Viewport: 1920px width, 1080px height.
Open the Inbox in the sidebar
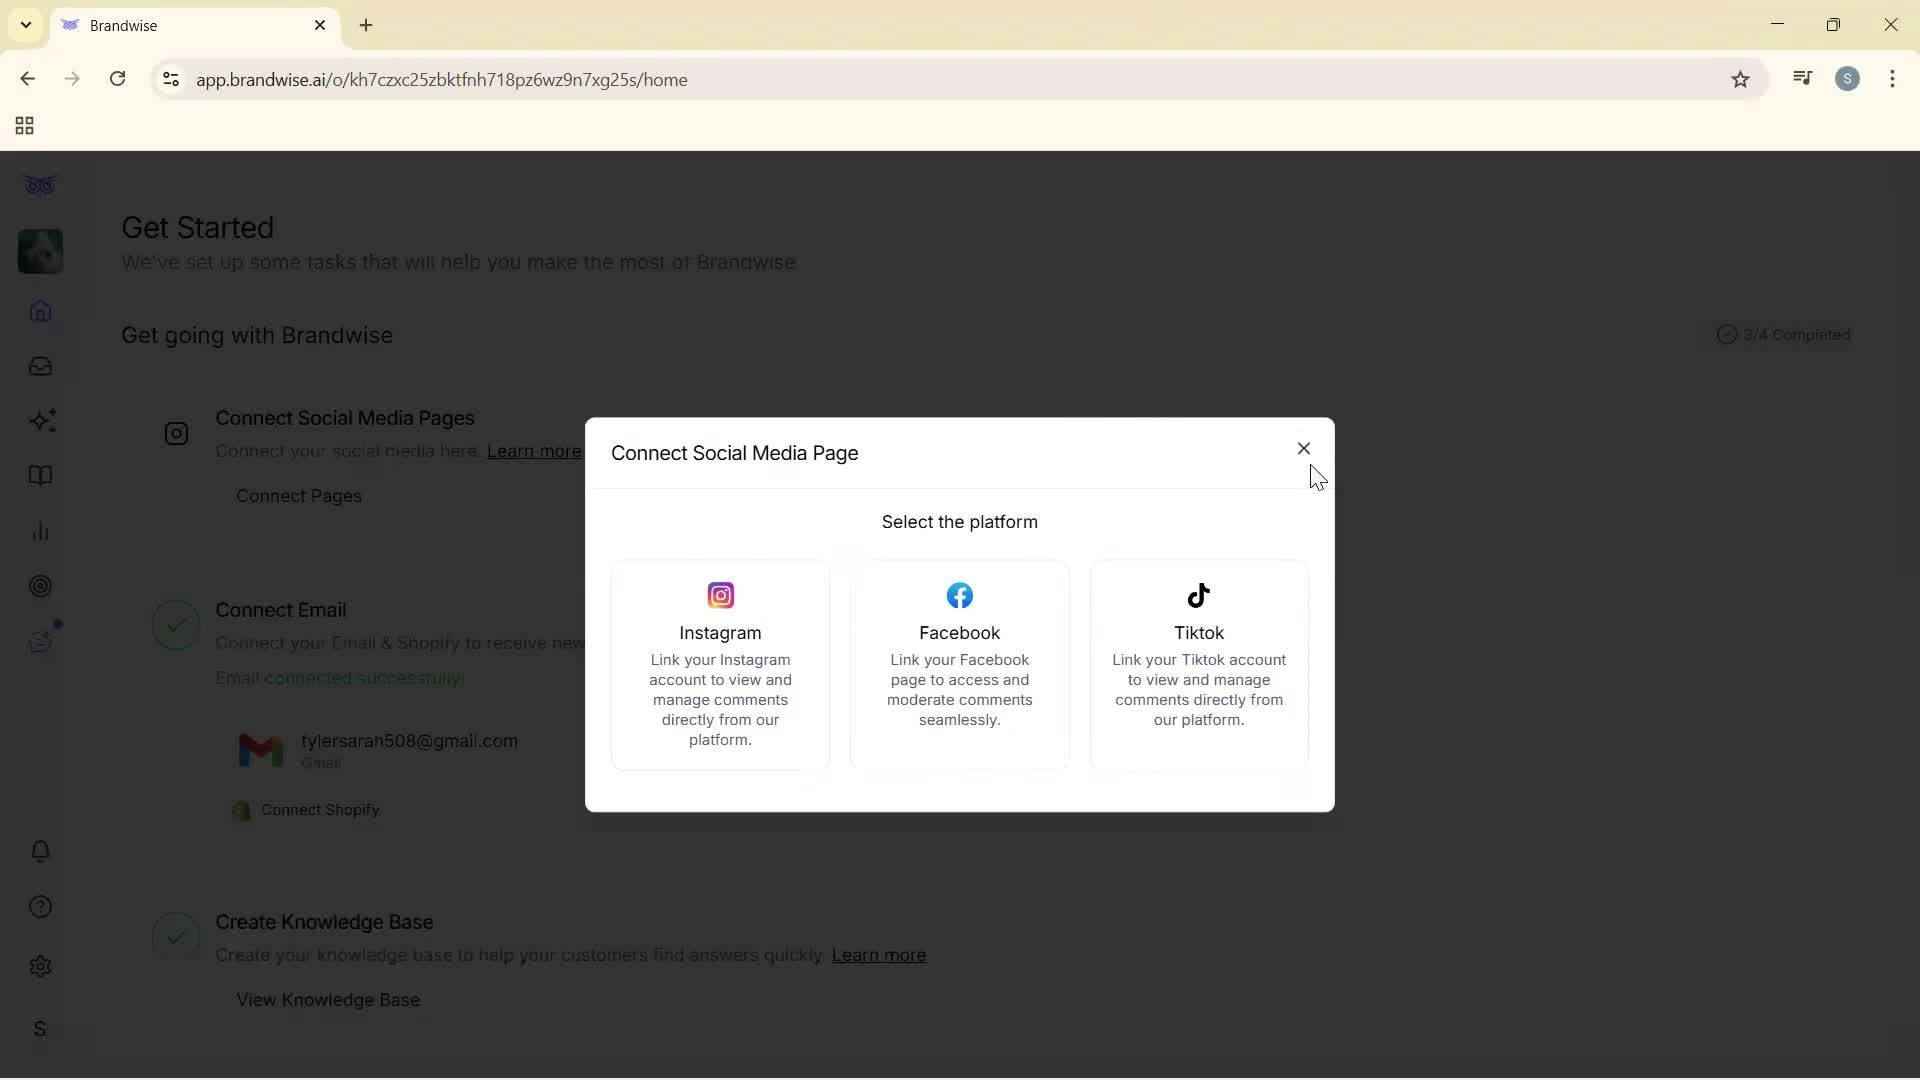tap(40, 366)
